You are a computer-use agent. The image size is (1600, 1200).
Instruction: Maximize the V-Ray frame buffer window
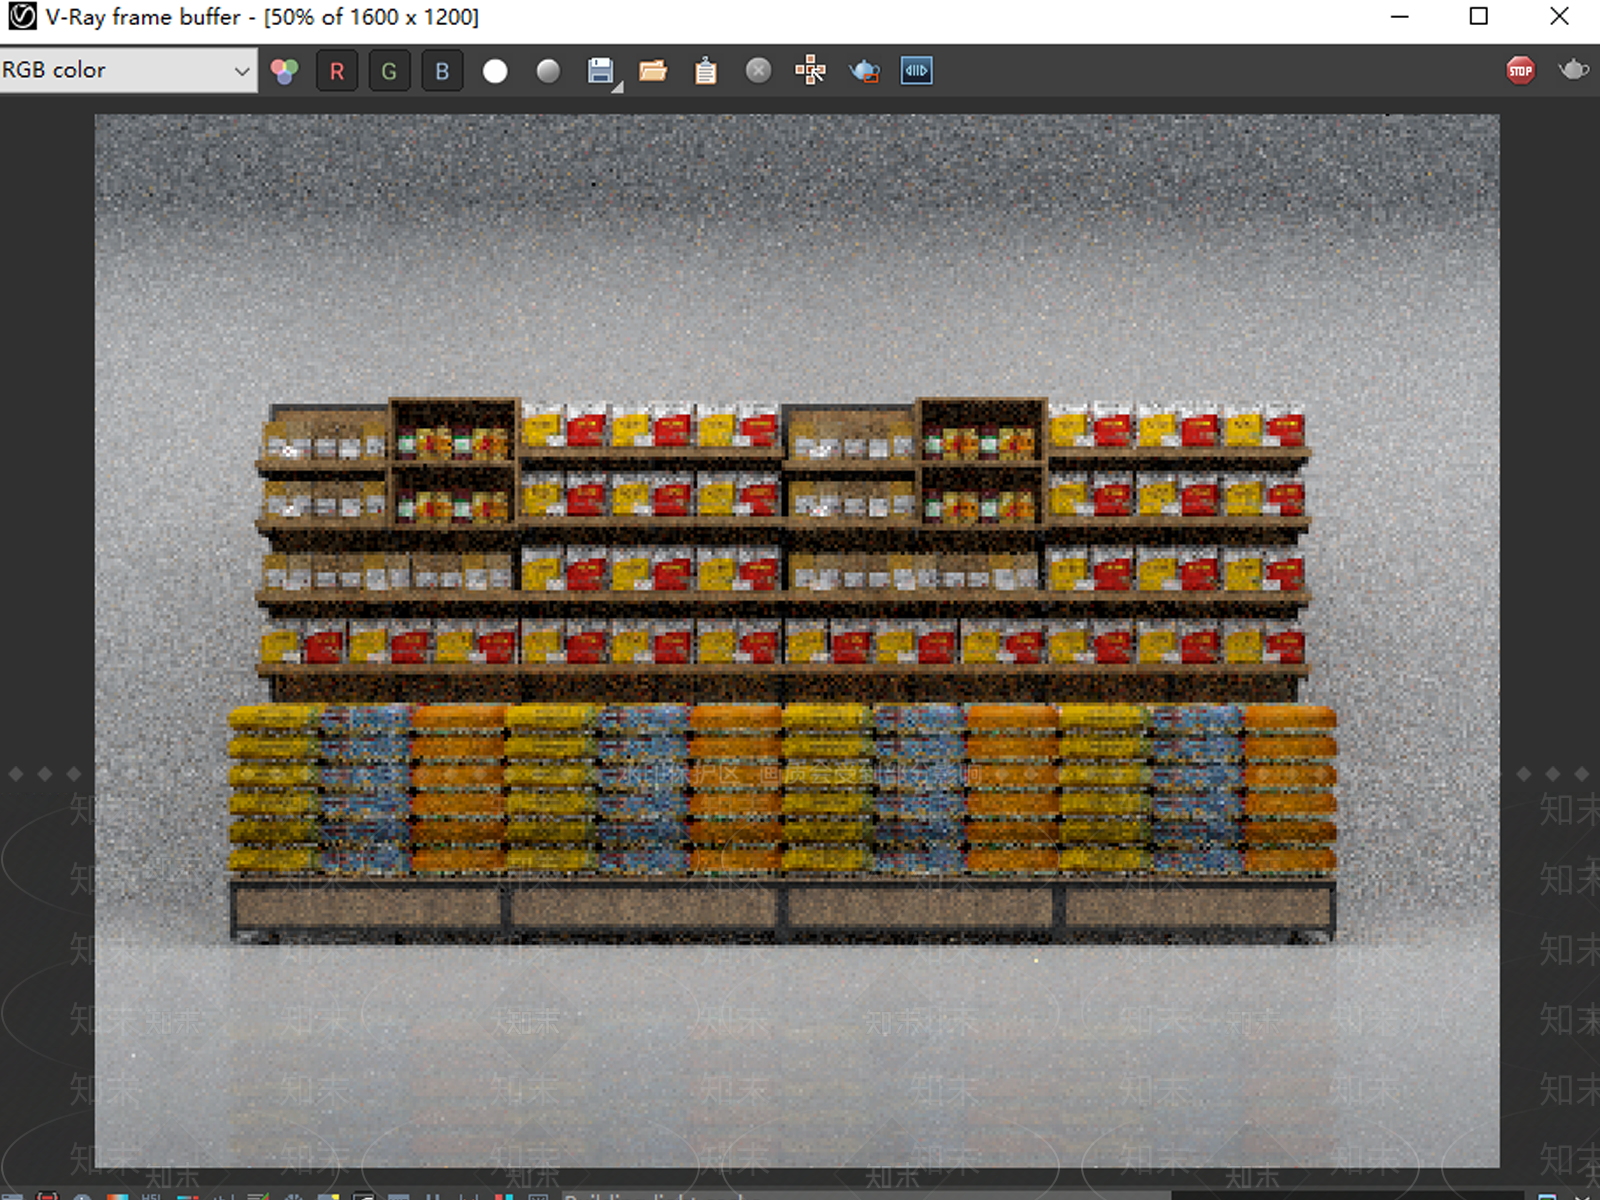tap(1479, 16)
